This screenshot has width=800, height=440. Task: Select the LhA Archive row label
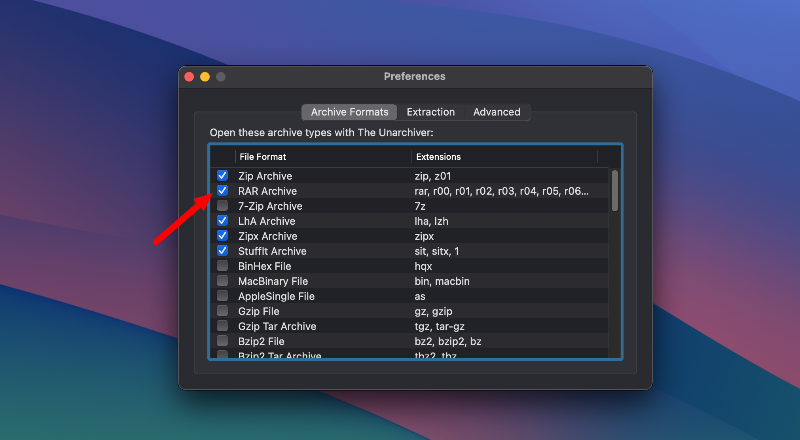[267, 221]
